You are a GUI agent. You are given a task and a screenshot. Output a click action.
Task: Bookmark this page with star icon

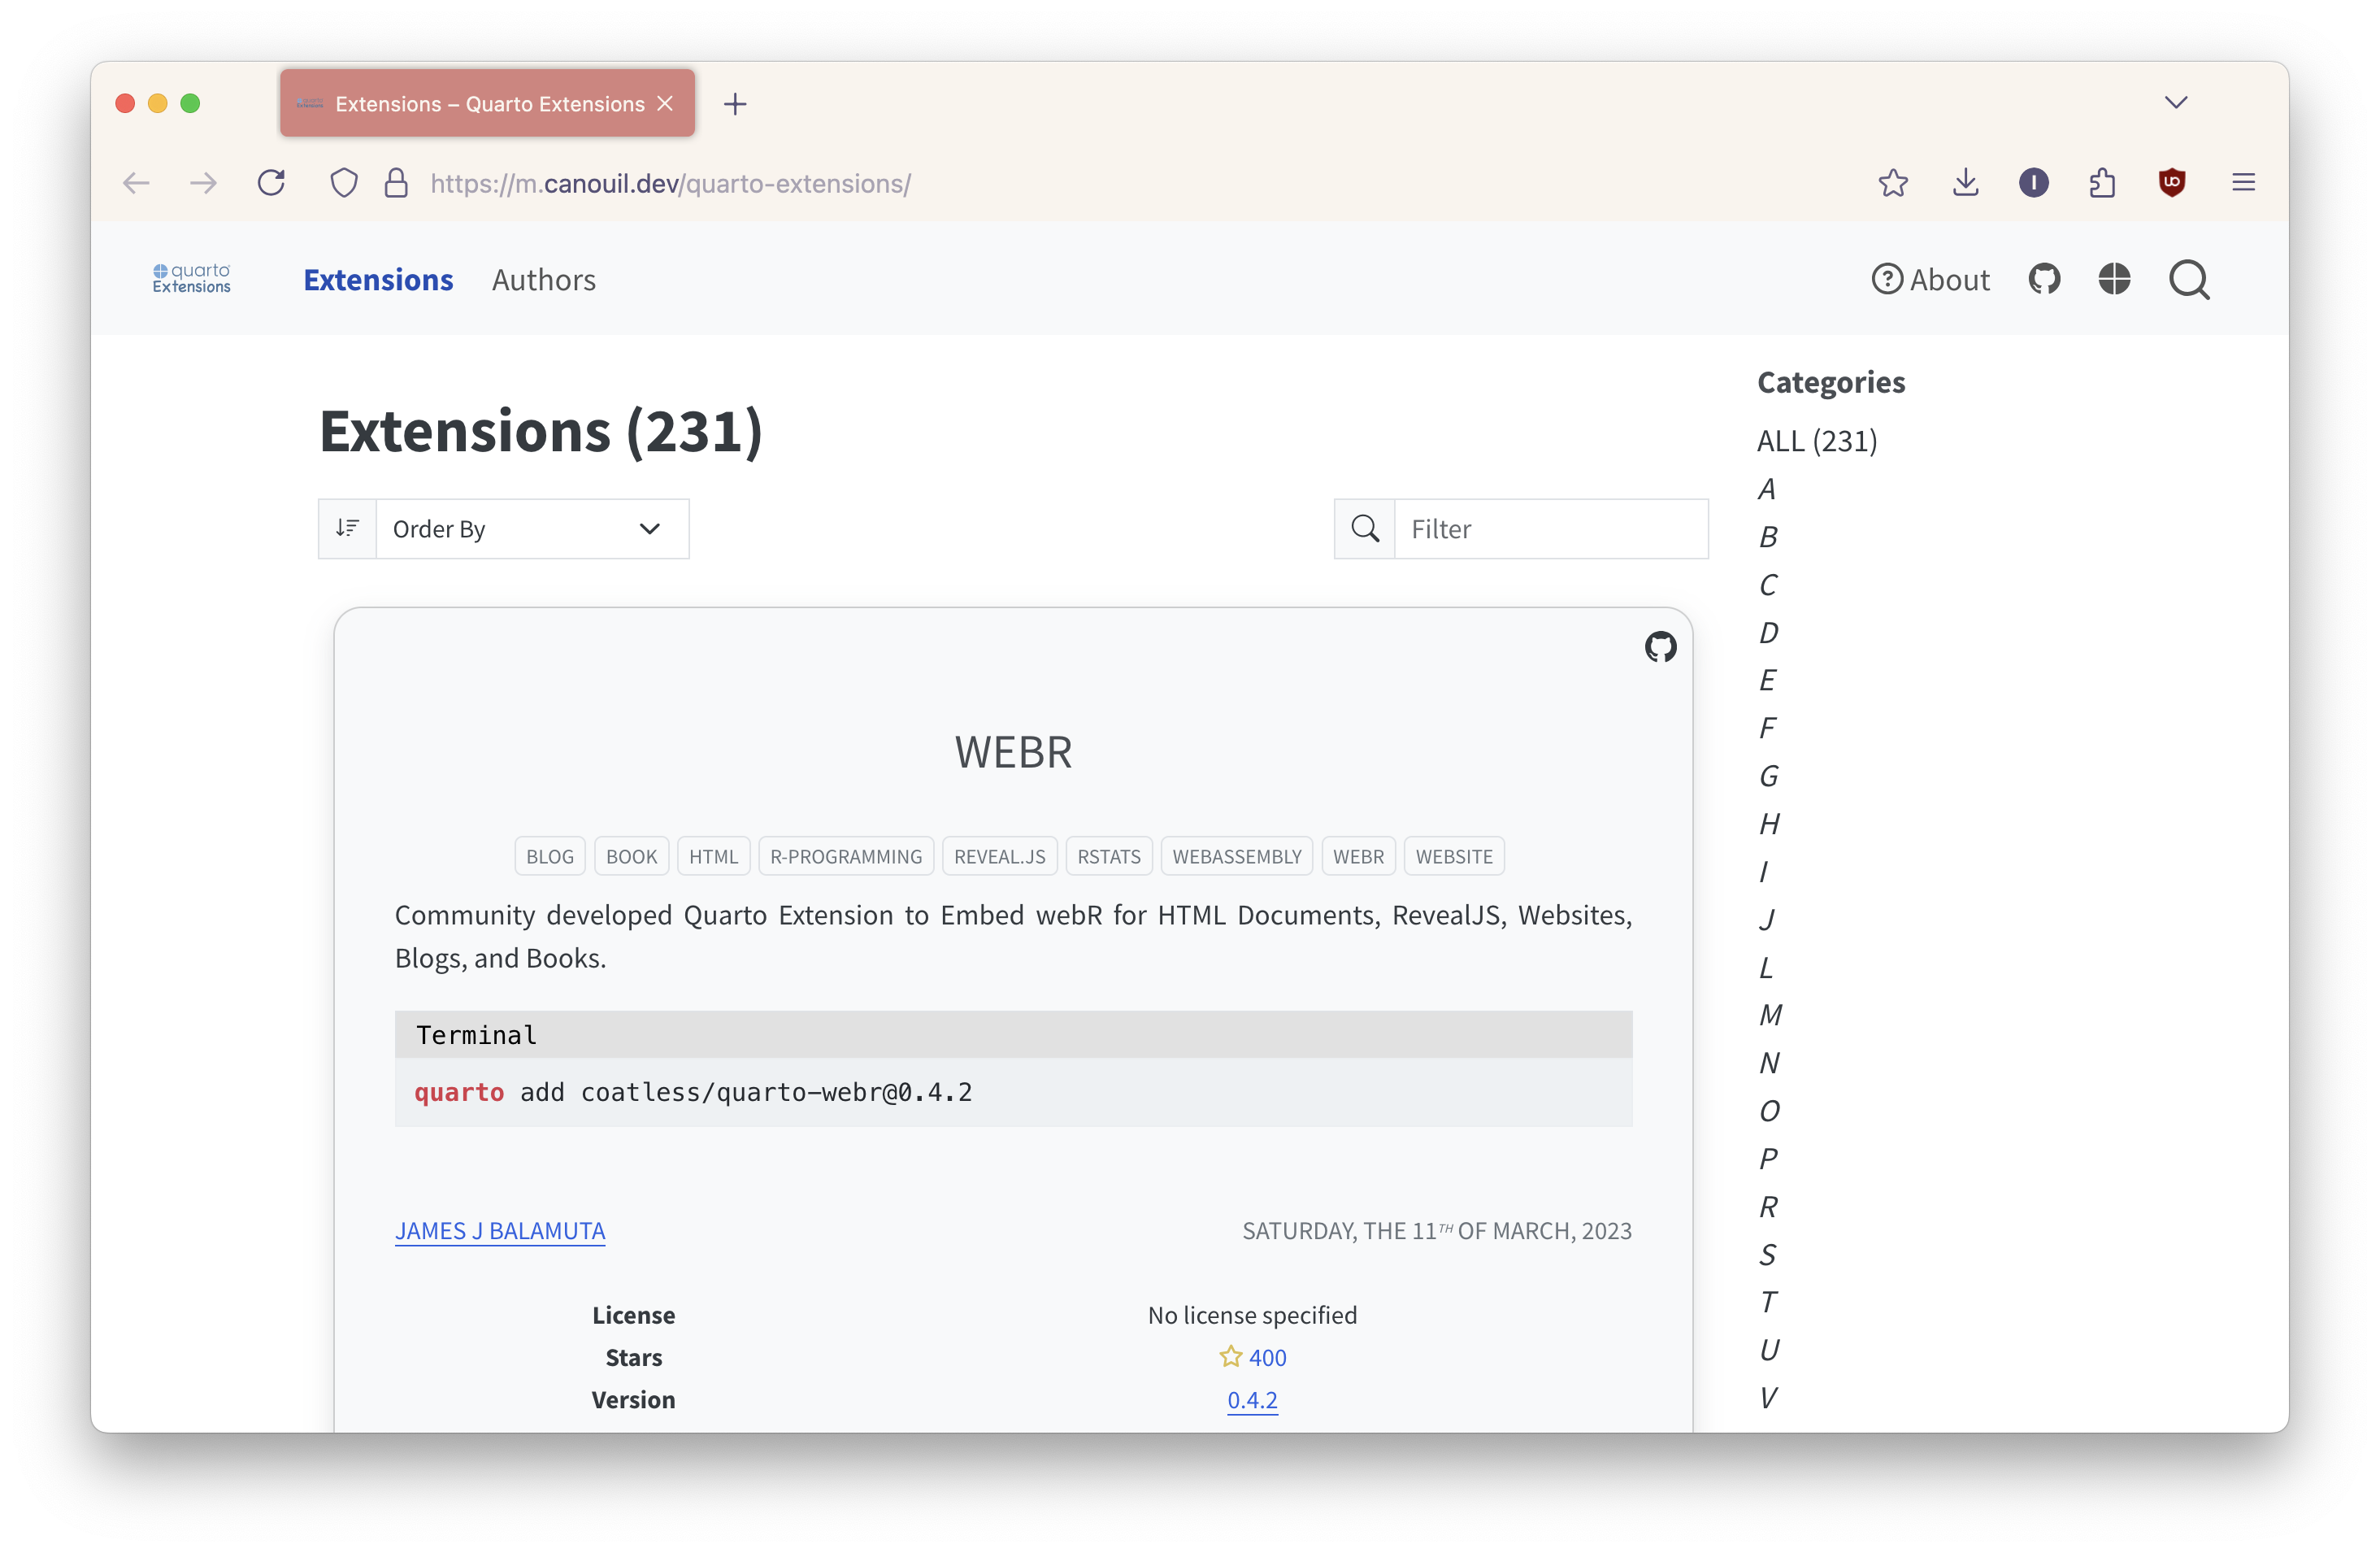(x=1893, y=183)
